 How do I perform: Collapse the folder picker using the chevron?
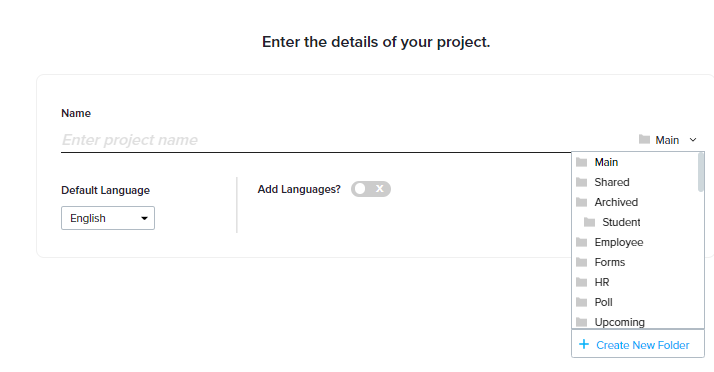tap(693, 140)
